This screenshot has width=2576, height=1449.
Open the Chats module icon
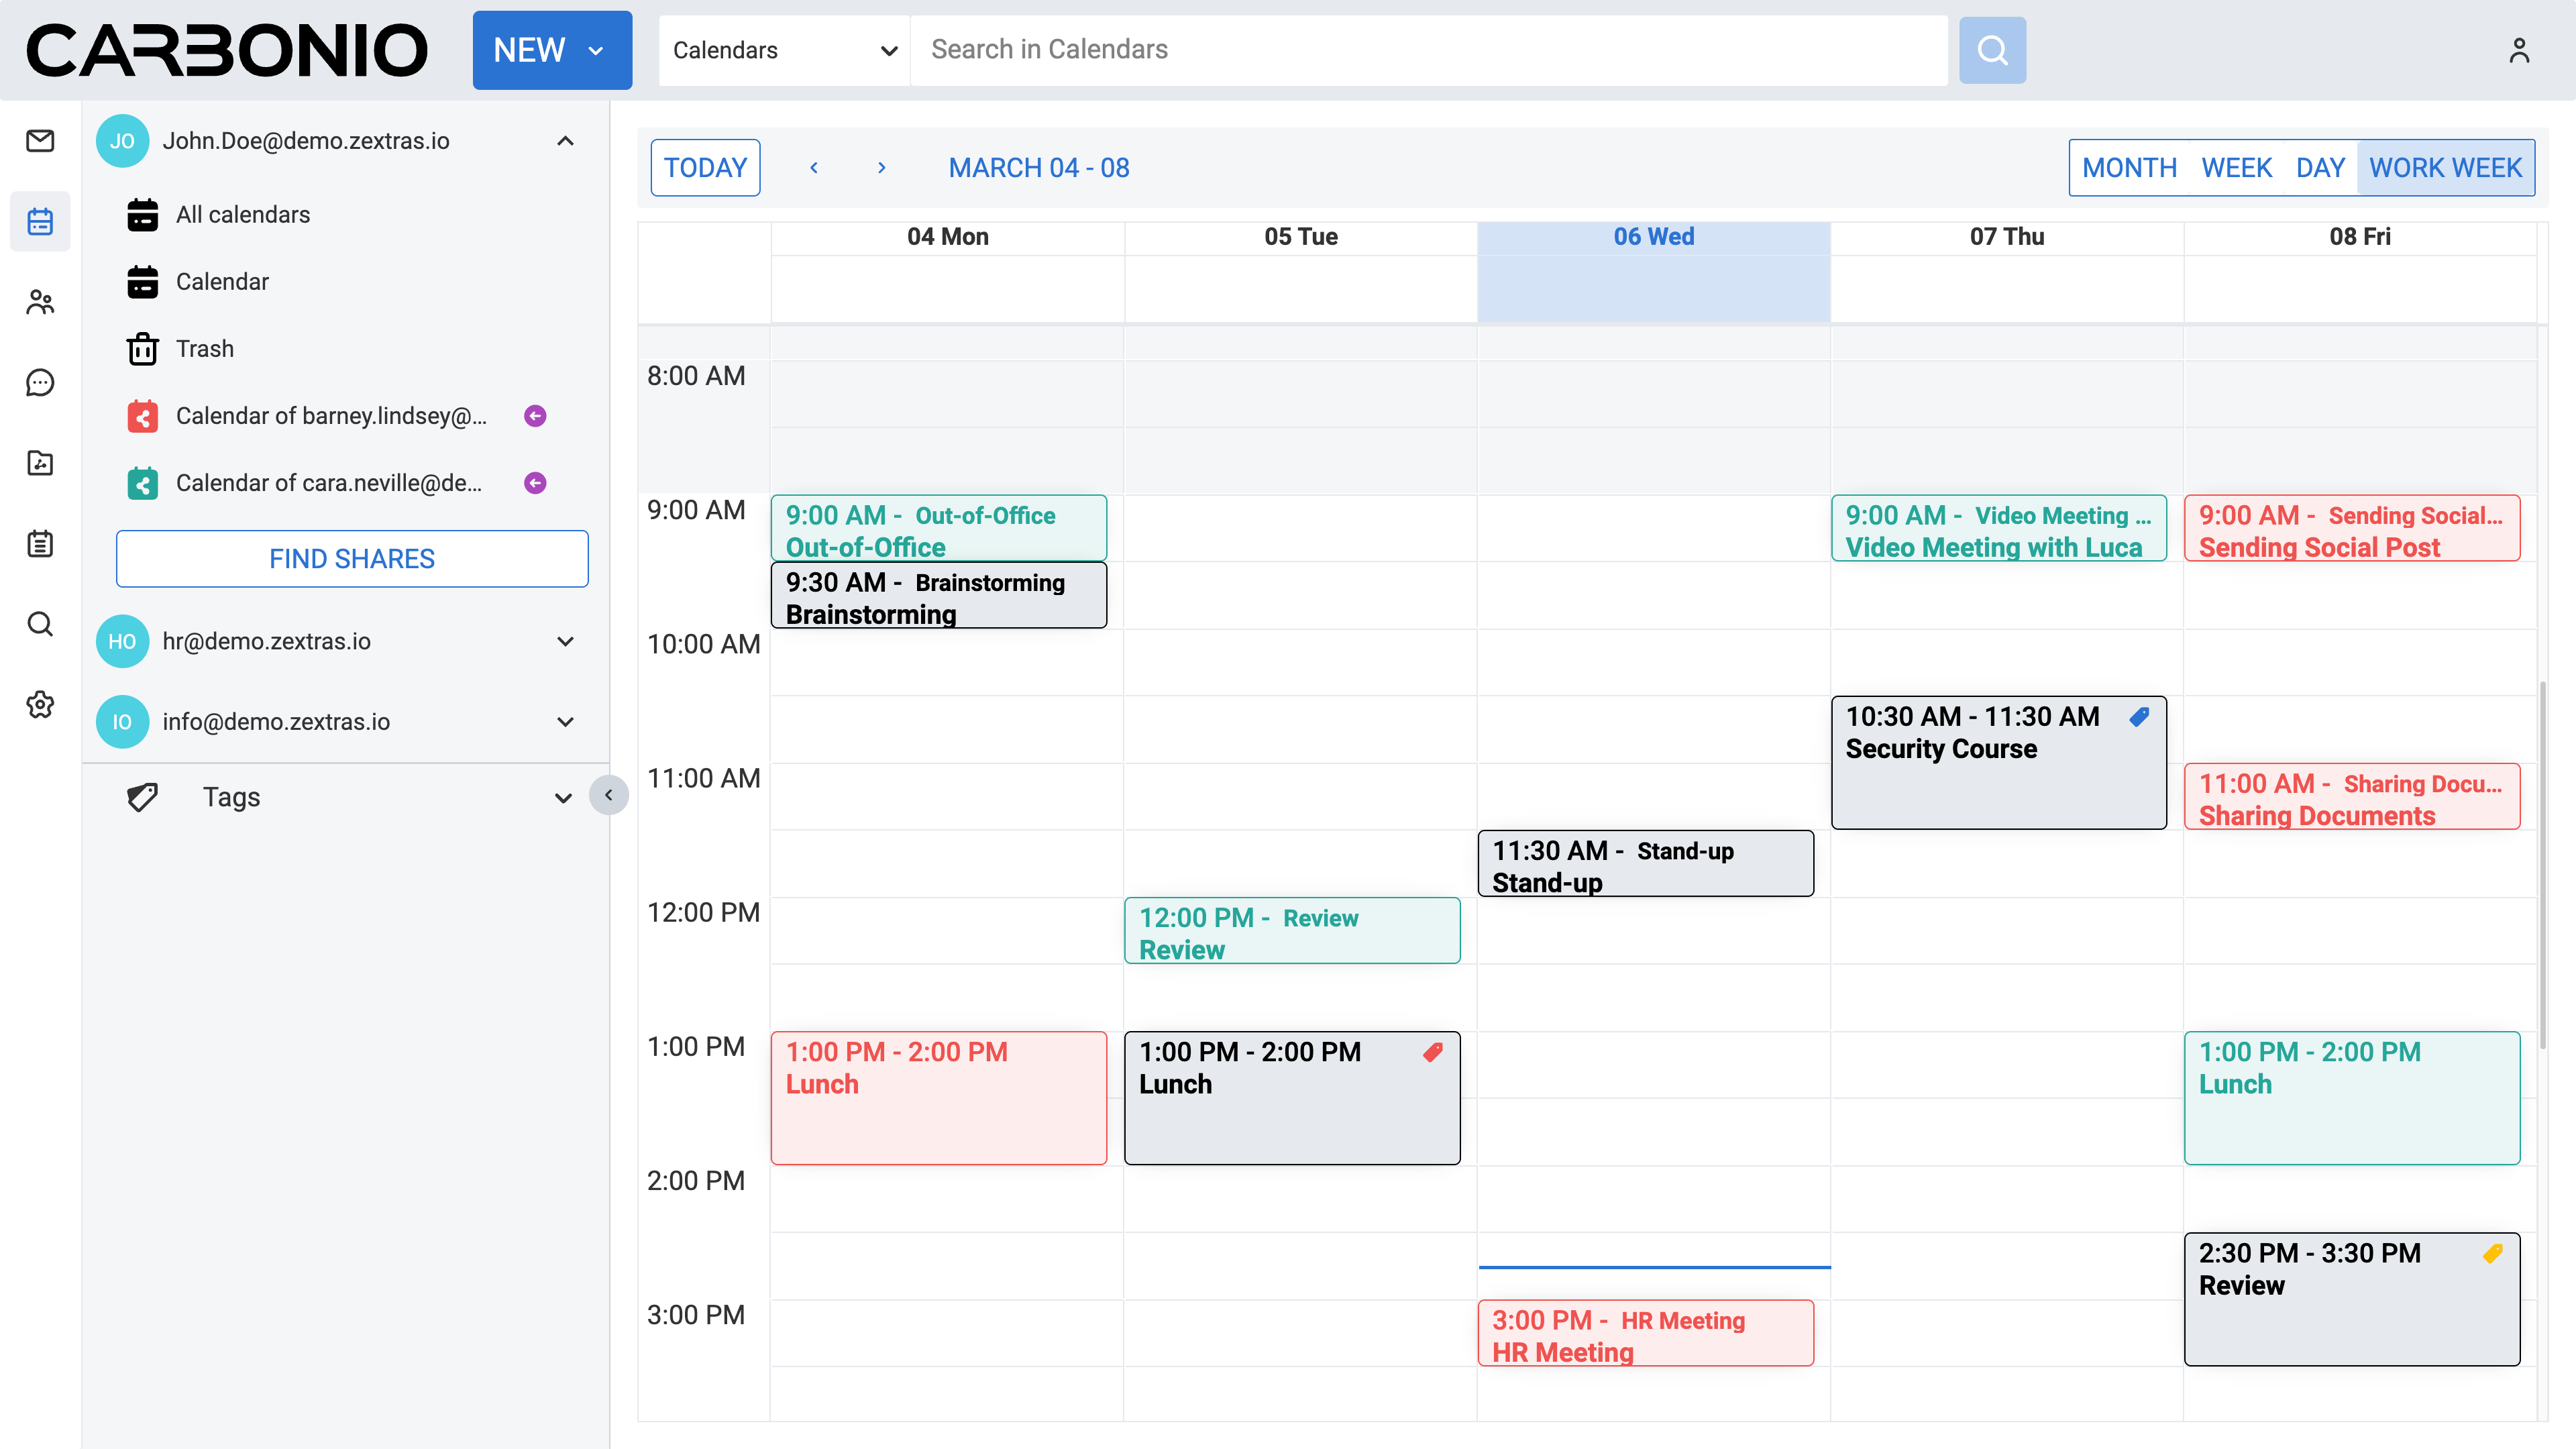(40, 382)
